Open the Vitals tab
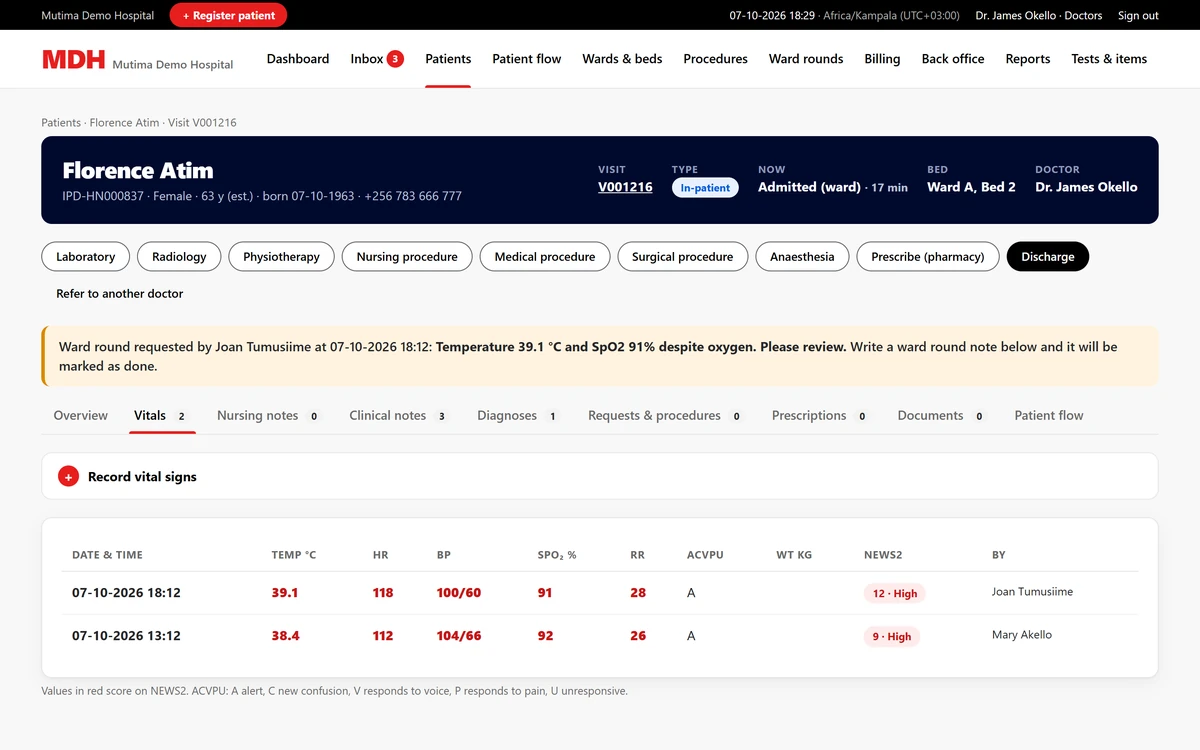 point(162,415)
